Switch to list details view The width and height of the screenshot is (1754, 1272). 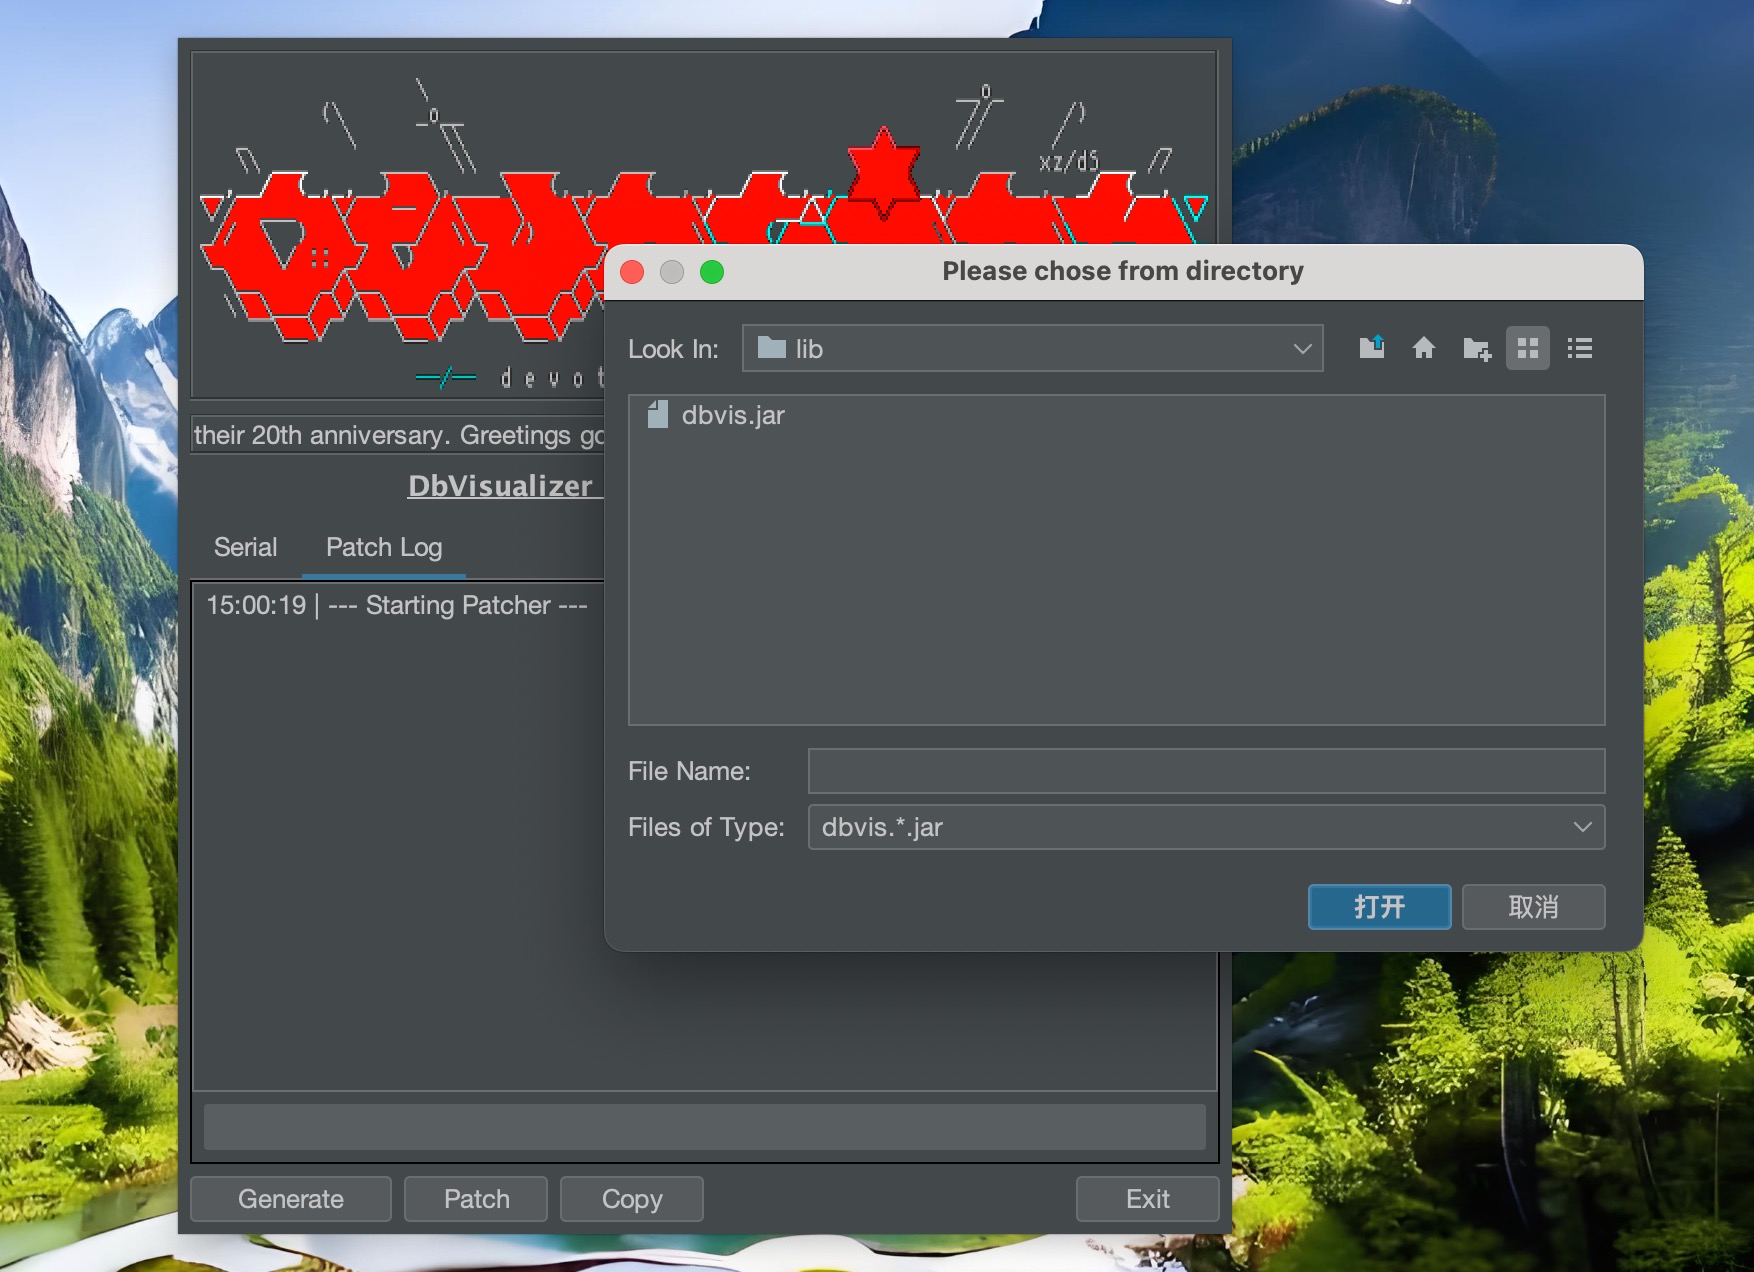tap(1580, 348)
